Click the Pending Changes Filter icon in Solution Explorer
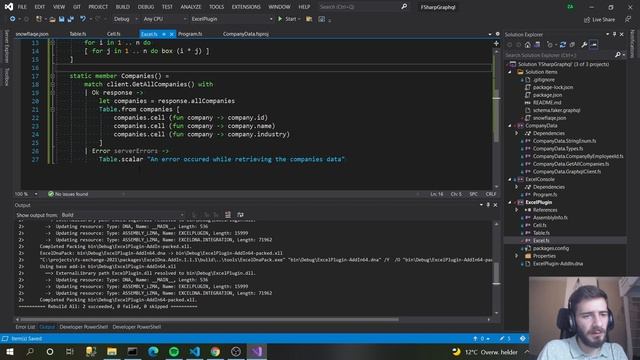 [x=551, y=45]
